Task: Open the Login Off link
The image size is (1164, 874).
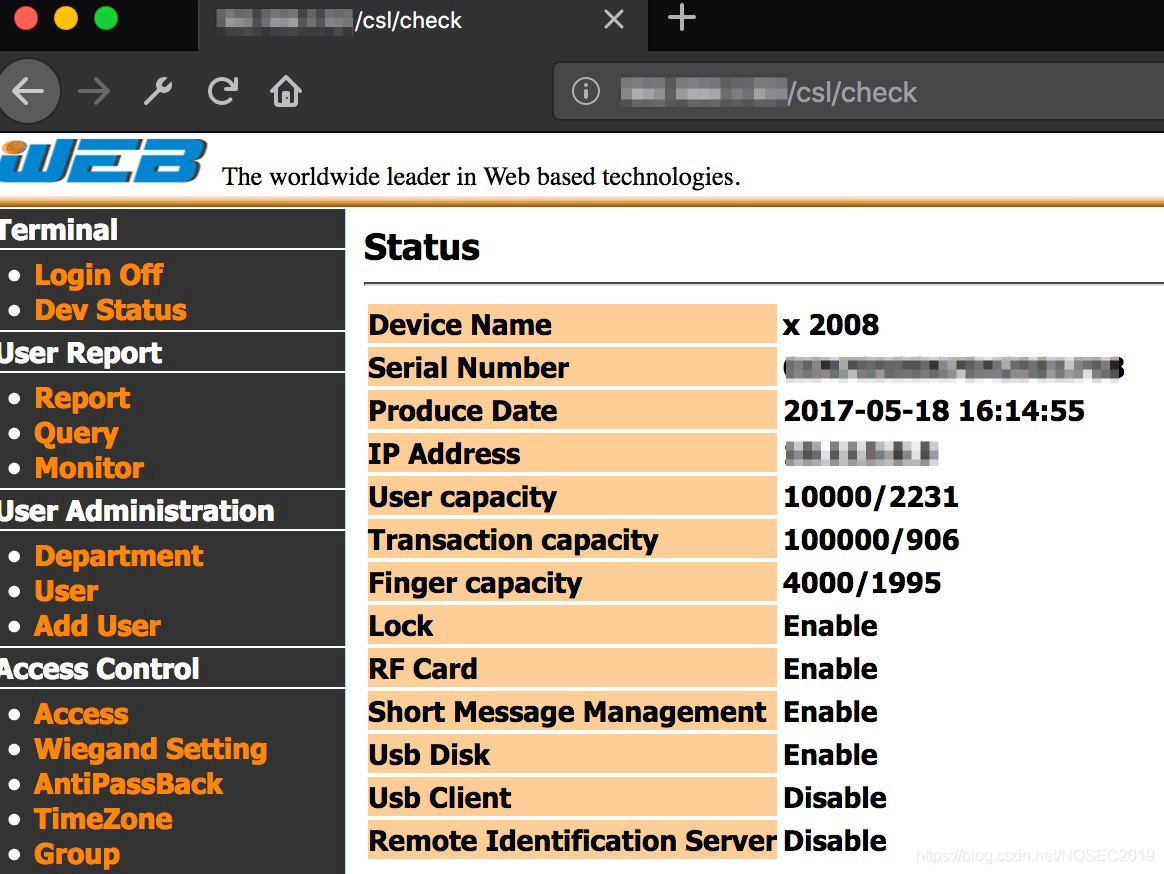Action: pyautogui.click(x=99, y=275)
